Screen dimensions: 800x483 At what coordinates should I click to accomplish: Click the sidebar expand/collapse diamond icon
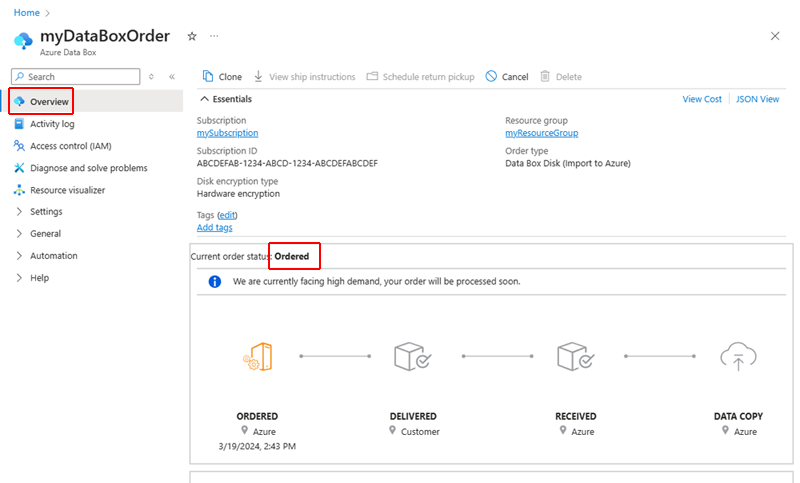coord(152,77)
